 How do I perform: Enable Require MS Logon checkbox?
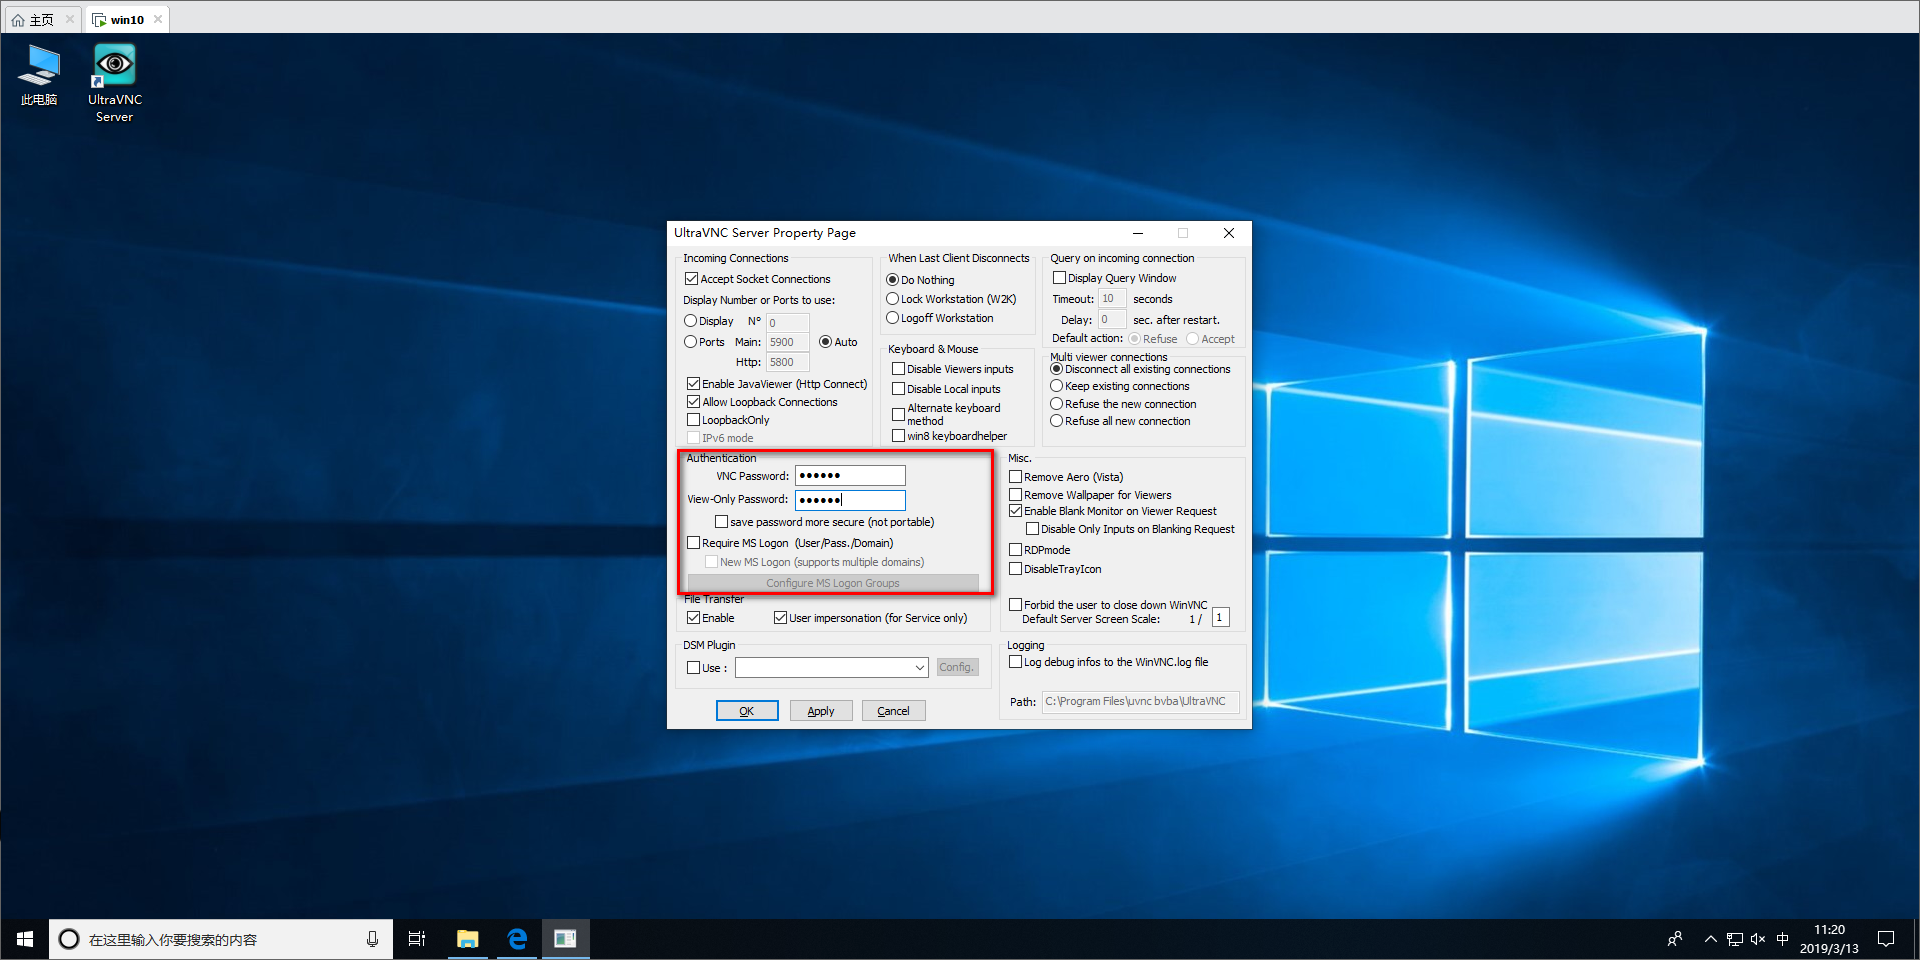[693, 543]
